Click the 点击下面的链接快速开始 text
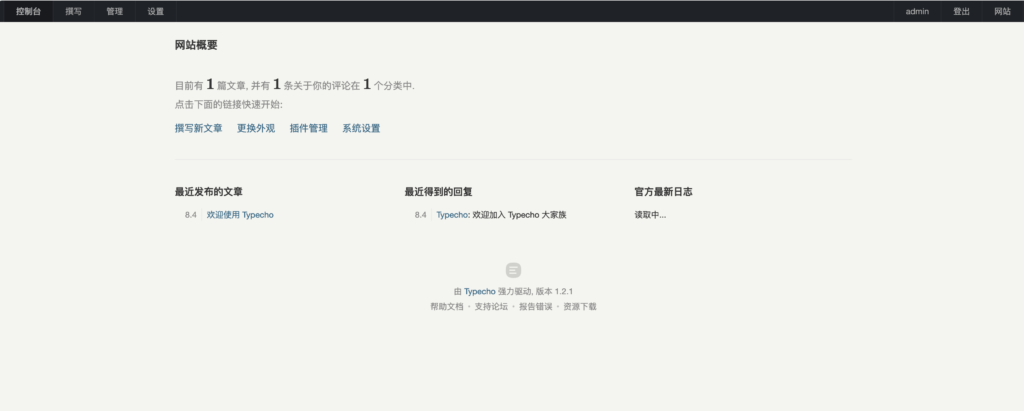 click(x=229, y=104)
